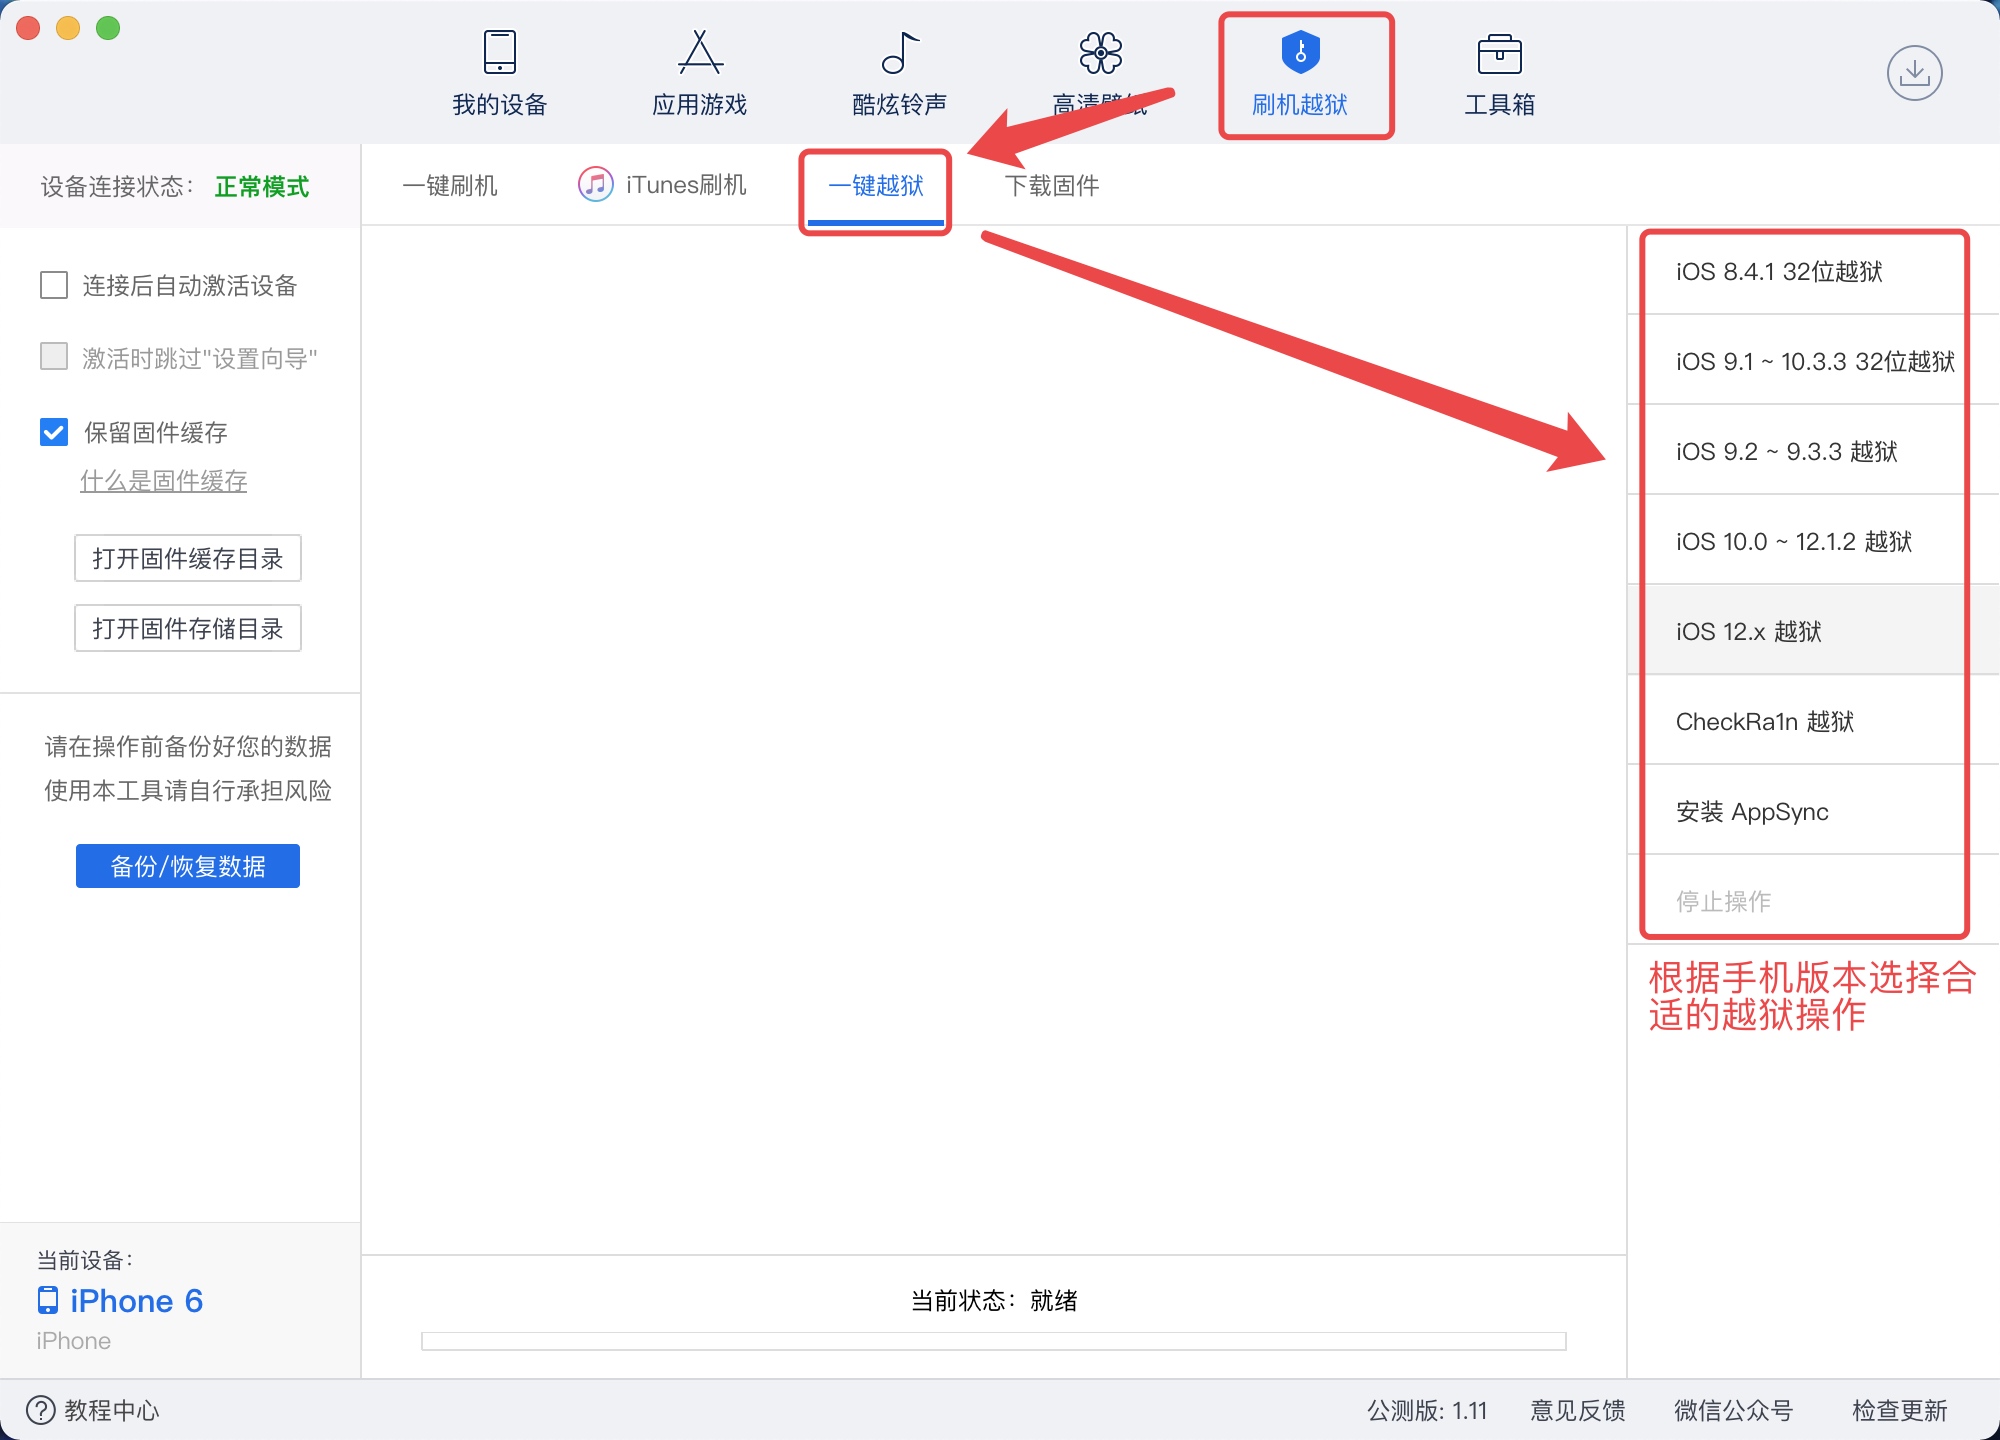Open the firmware cache directory button
This screenshot has height=1440, width=2000.
tap(188, 558)
